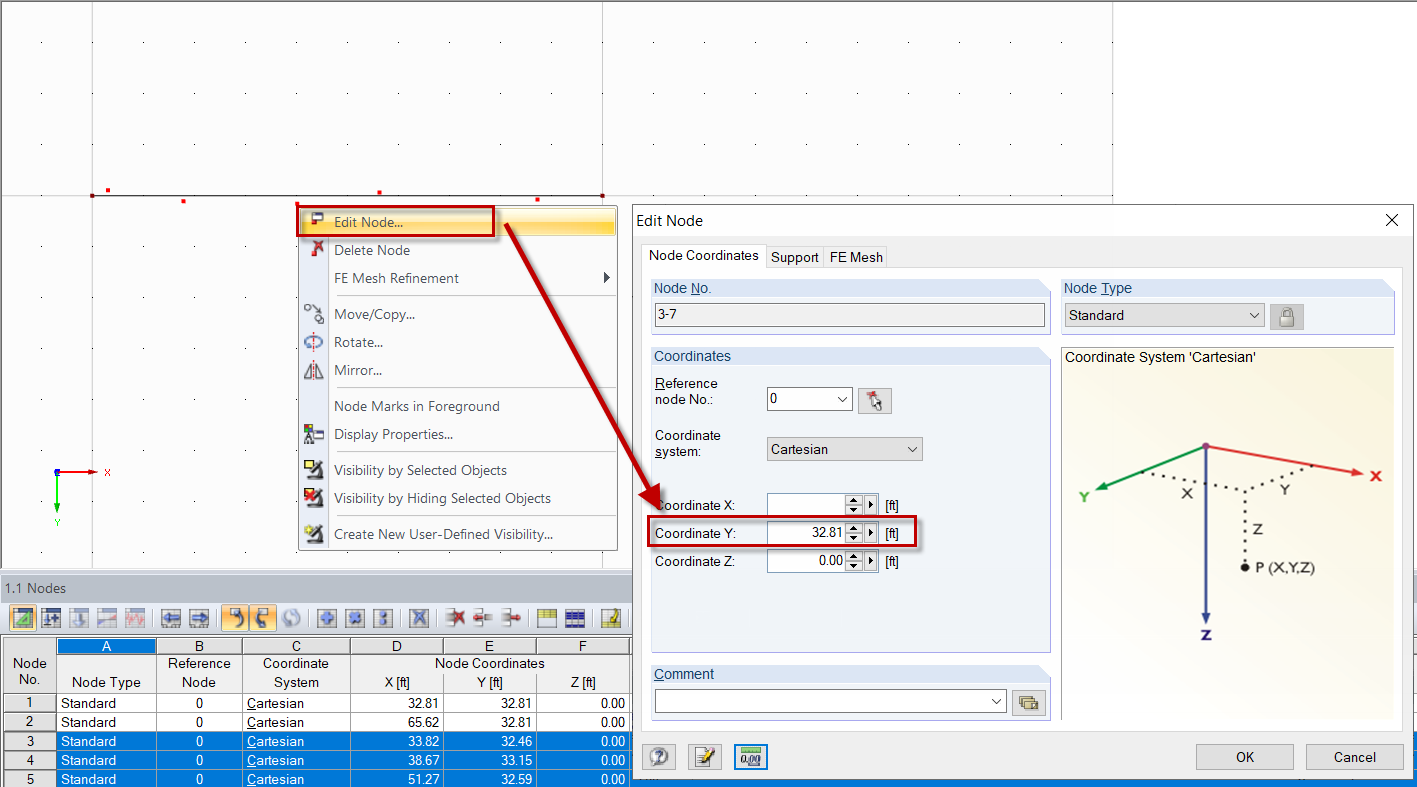The height and width of the screenshot is (787, 1417).
Task: Open the units and decimal places settings
Action: click(750, 757)
